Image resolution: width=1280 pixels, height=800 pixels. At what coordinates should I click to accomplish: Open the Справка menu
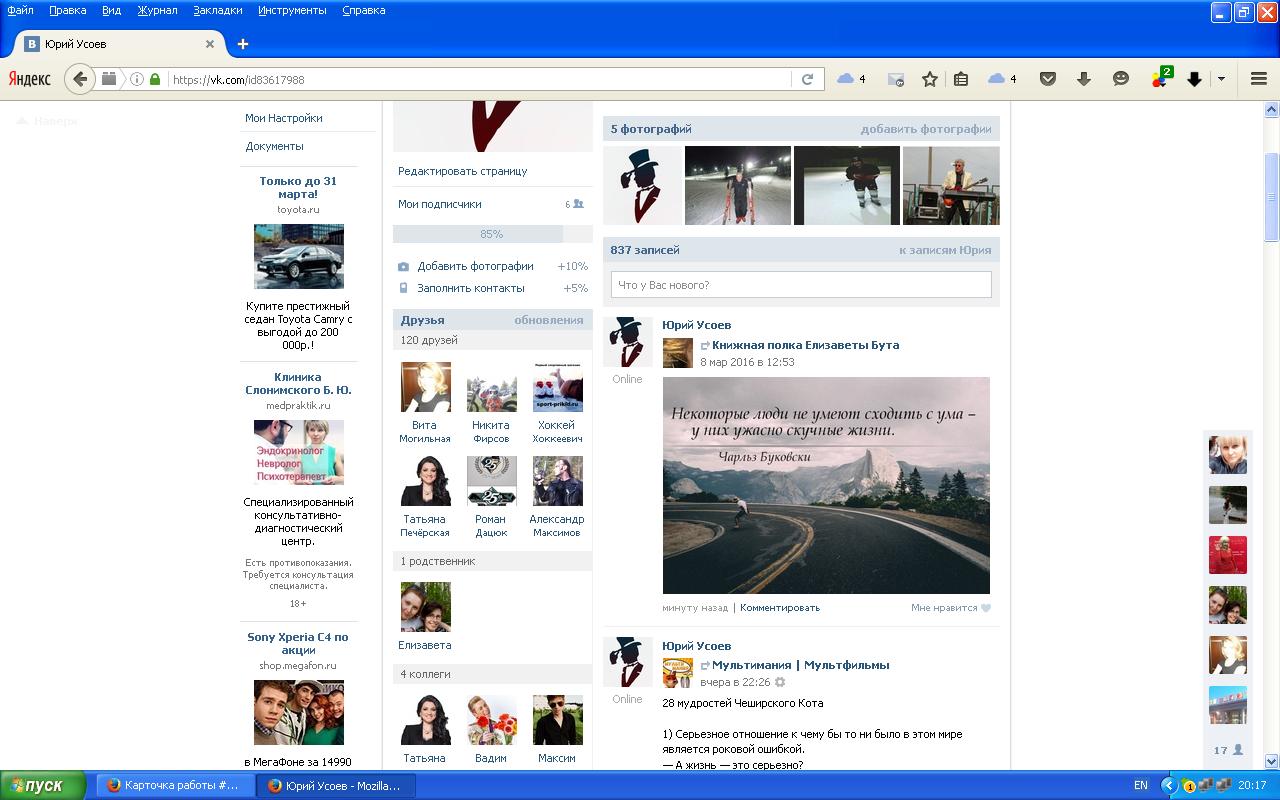pyautogui.click(x=363, y=10)
